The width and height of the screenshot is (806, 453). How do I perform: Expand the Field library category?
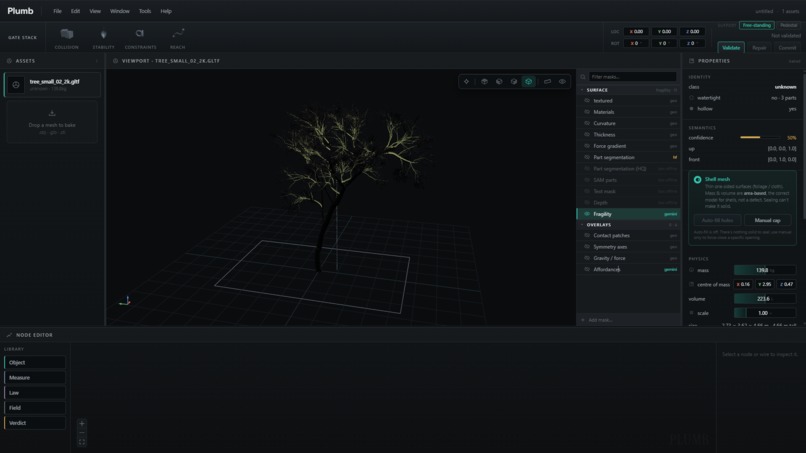(x=35, y=408)
